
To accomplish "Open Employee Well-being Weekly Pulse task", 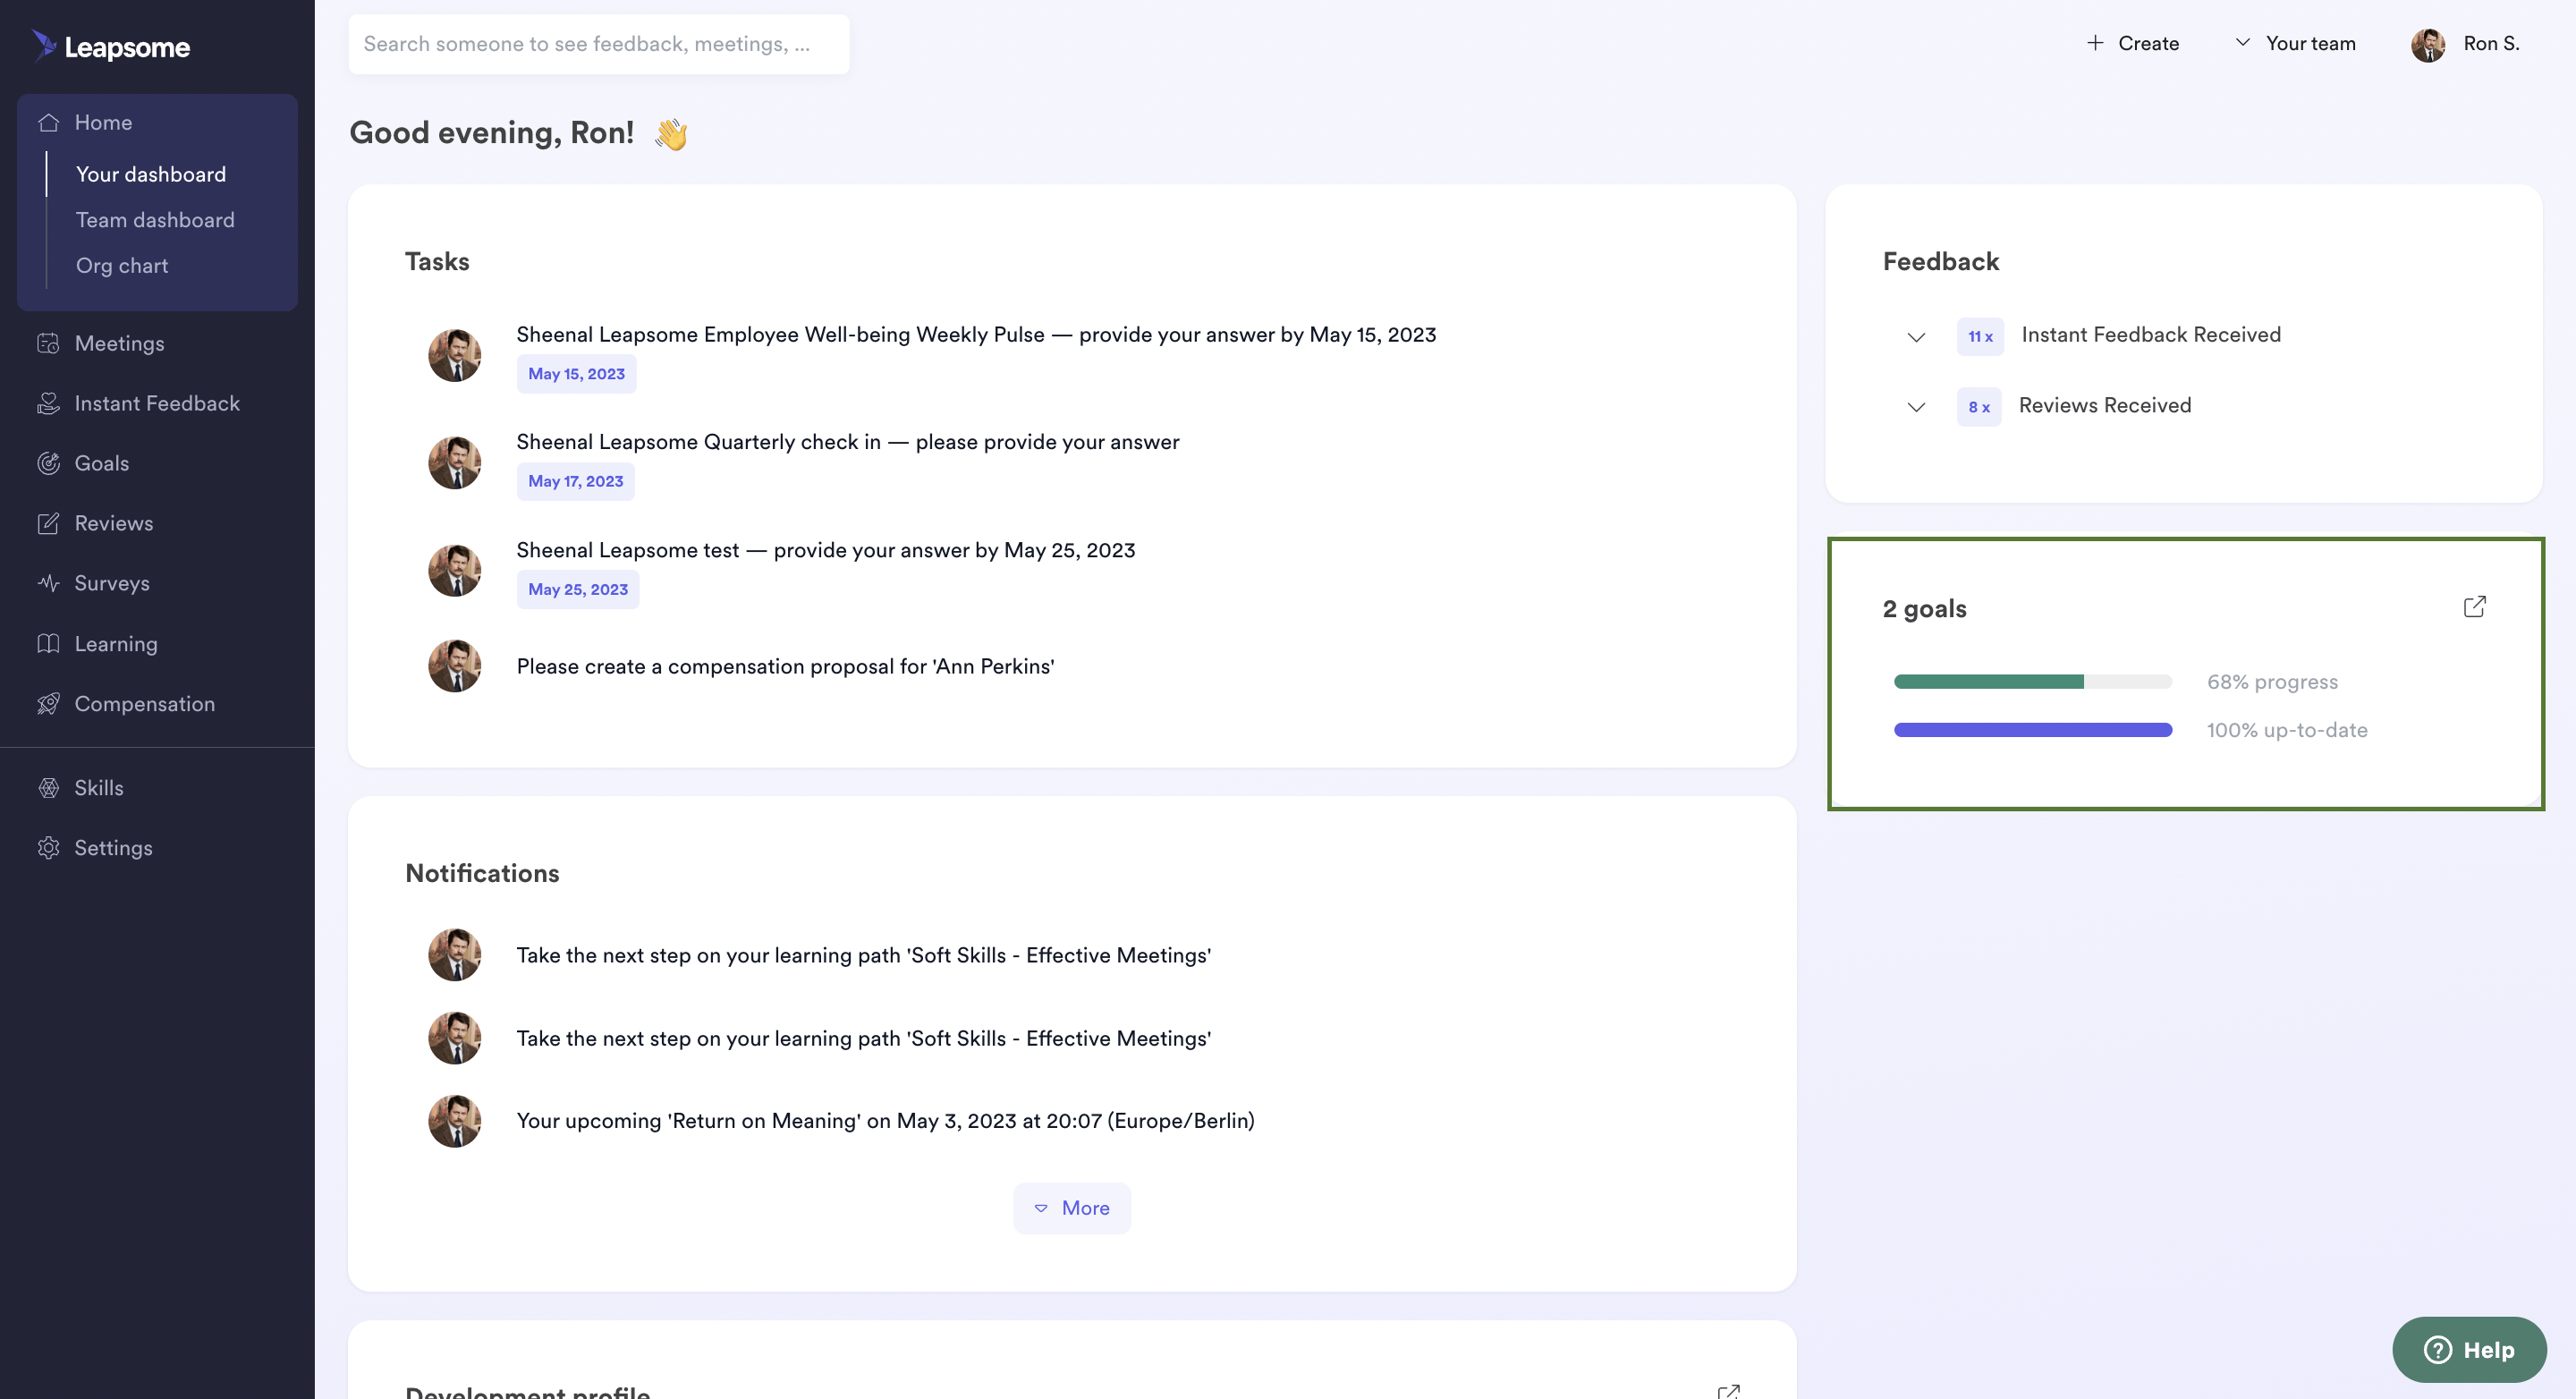I will pos(976,334).
